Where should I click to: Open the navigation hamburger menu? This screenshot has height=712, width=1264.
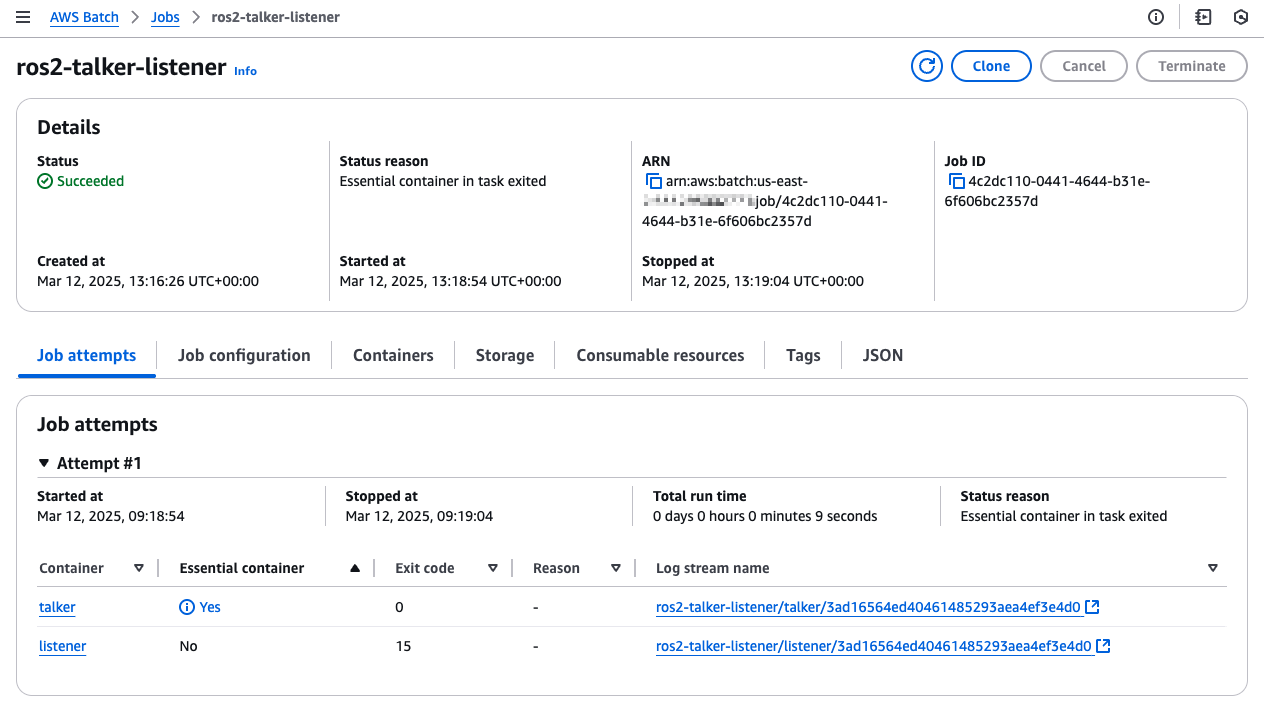click(x=23, y=17)
